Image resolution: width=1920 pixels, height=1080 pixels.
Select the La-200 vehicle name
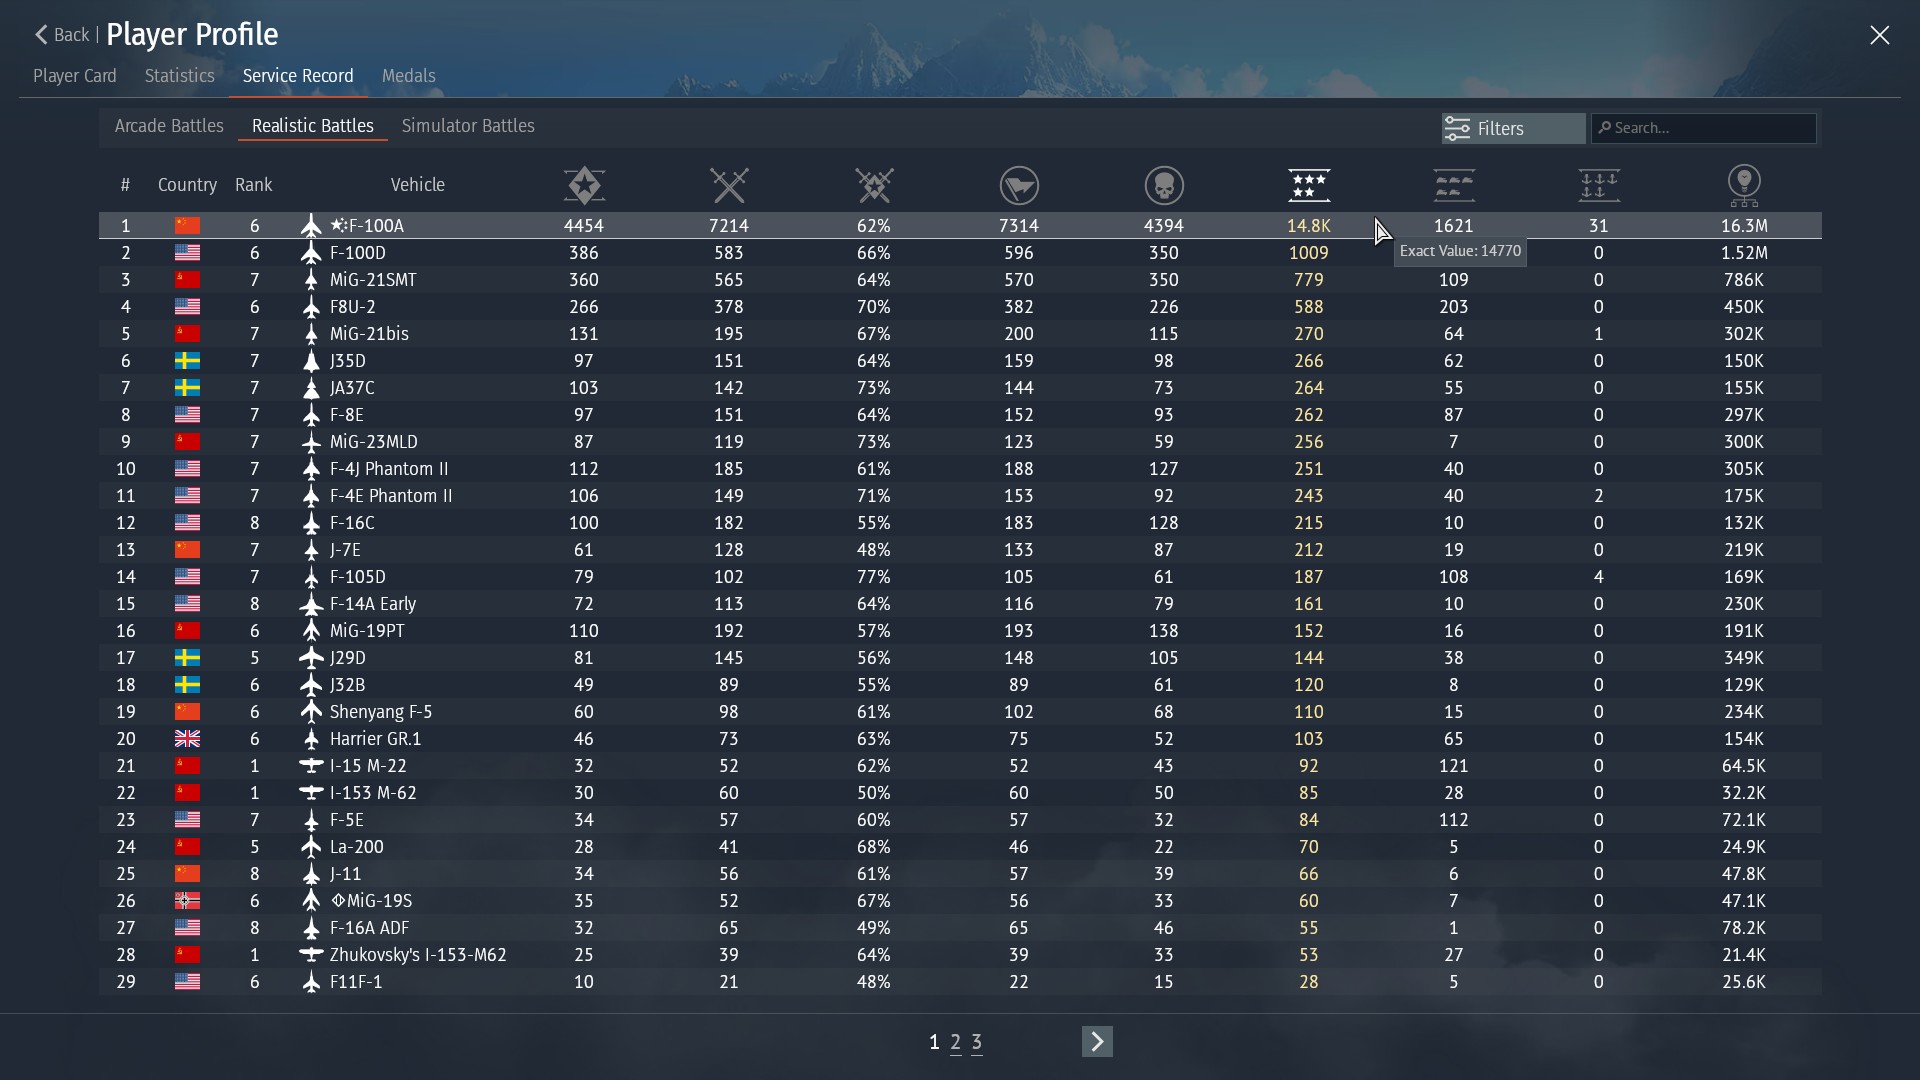click(x=357, y=847)
